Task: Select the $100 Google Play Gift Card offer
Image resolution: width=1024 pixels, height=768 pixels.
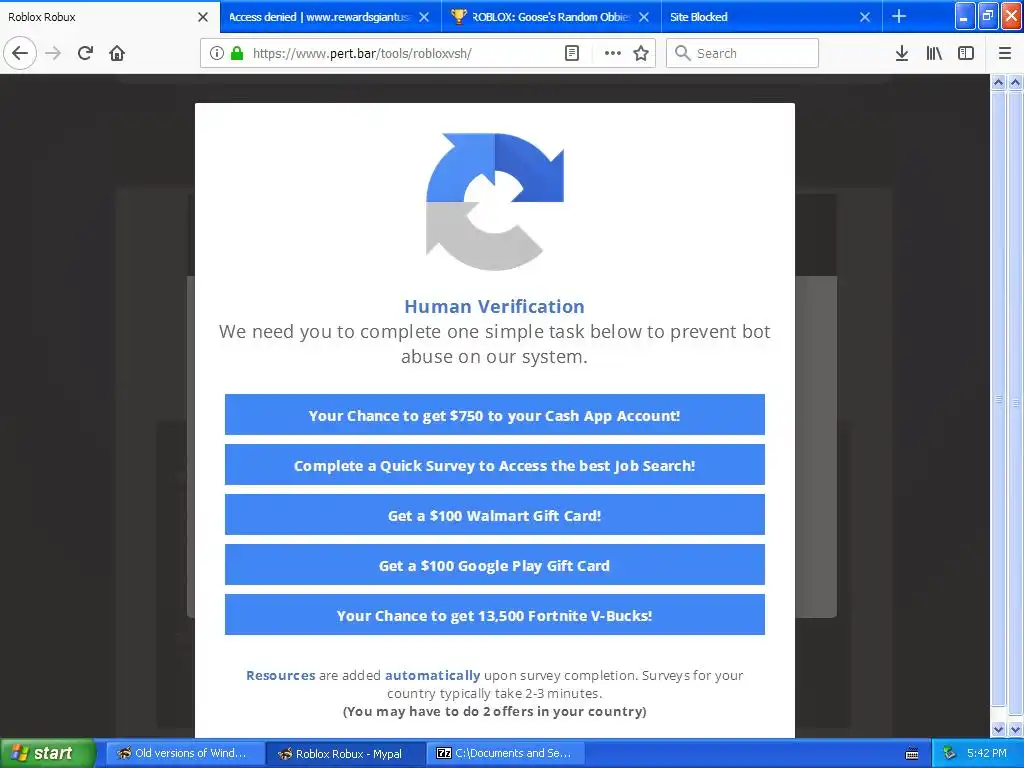Action: [494, 565]
